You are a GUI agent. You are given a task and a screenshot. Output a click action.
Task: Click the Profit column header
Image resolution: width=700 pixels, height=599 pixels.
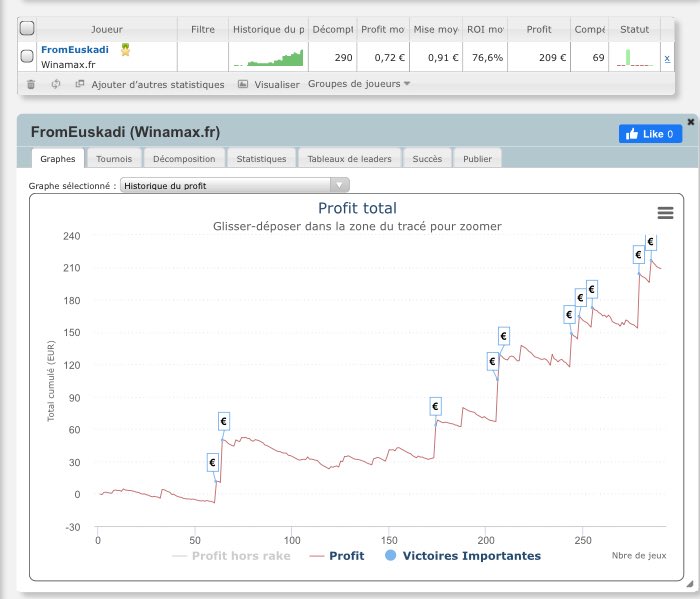coord(539,29)
